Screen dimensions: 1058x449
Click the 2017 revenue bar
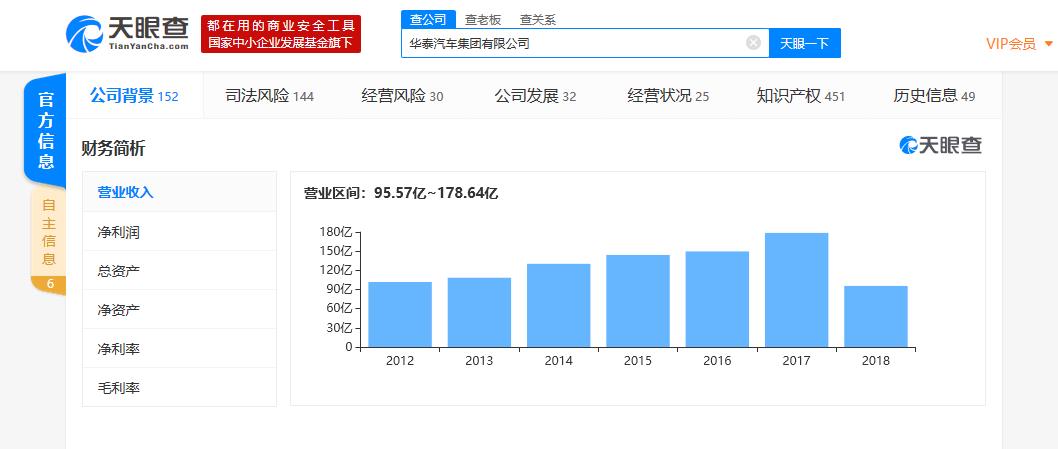796,290
